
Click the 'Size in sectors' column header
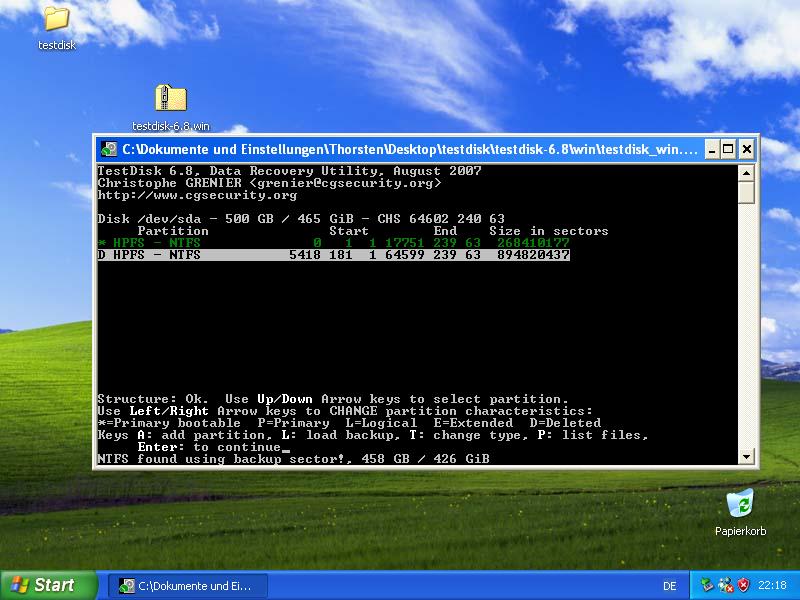click(x=548, y=231)
